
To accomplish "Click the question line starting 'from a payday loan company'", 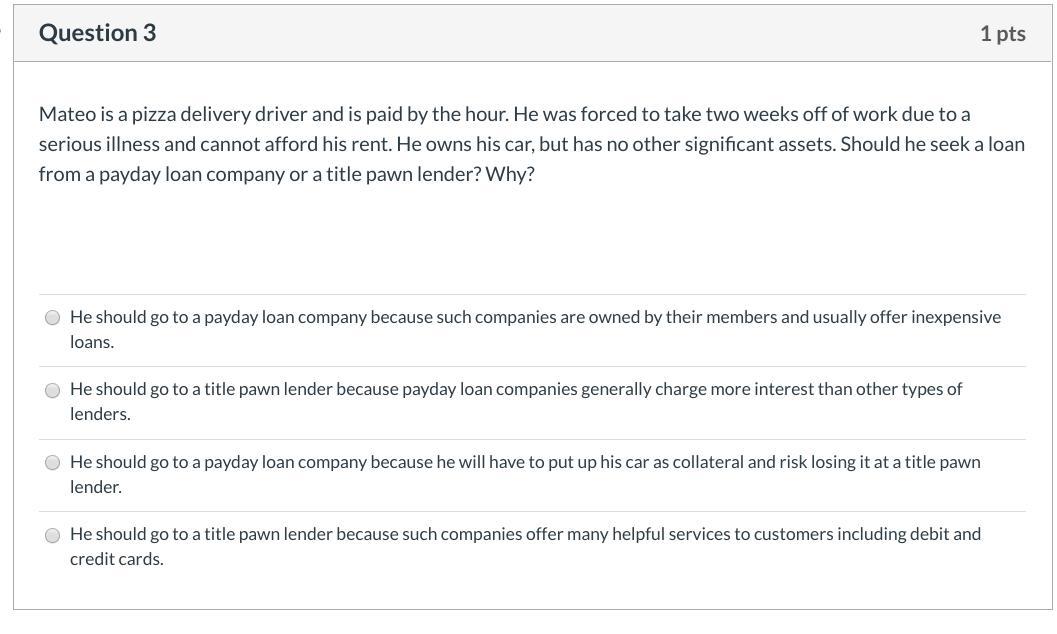I will pyautogui.click(x=286, y=174).
